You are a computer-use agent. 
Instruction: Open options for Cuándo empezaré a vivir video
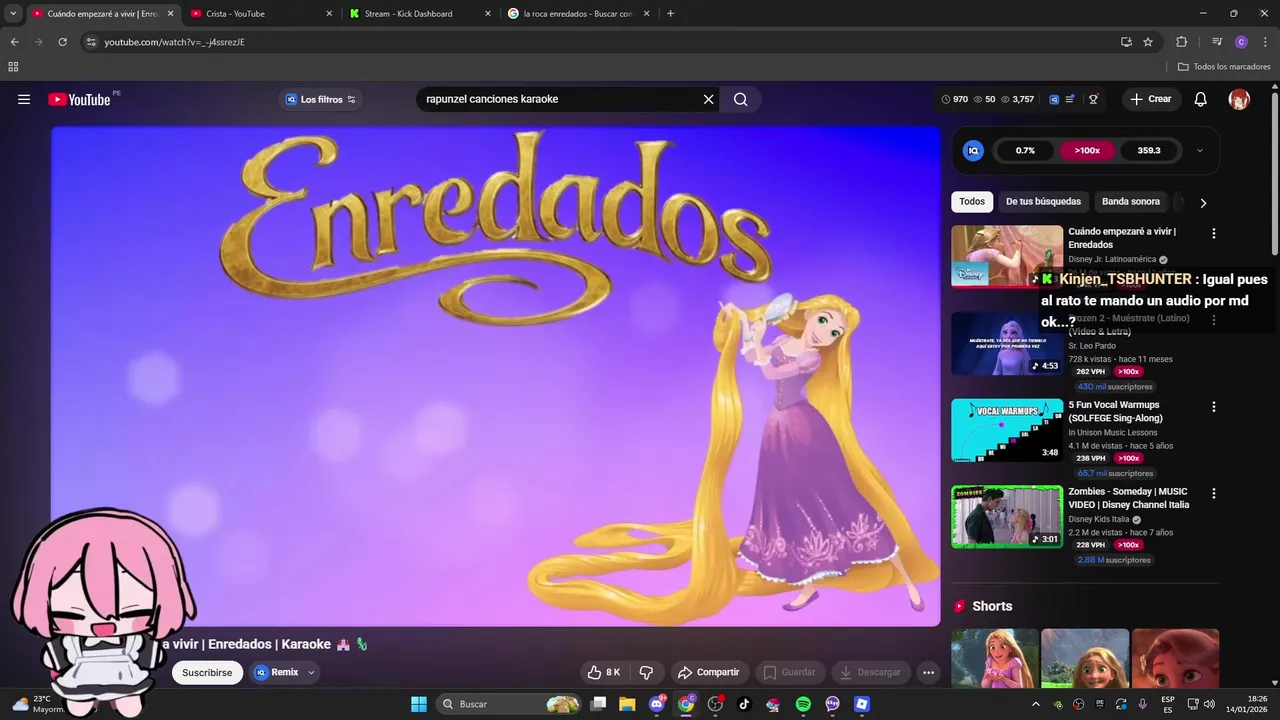1214,233
